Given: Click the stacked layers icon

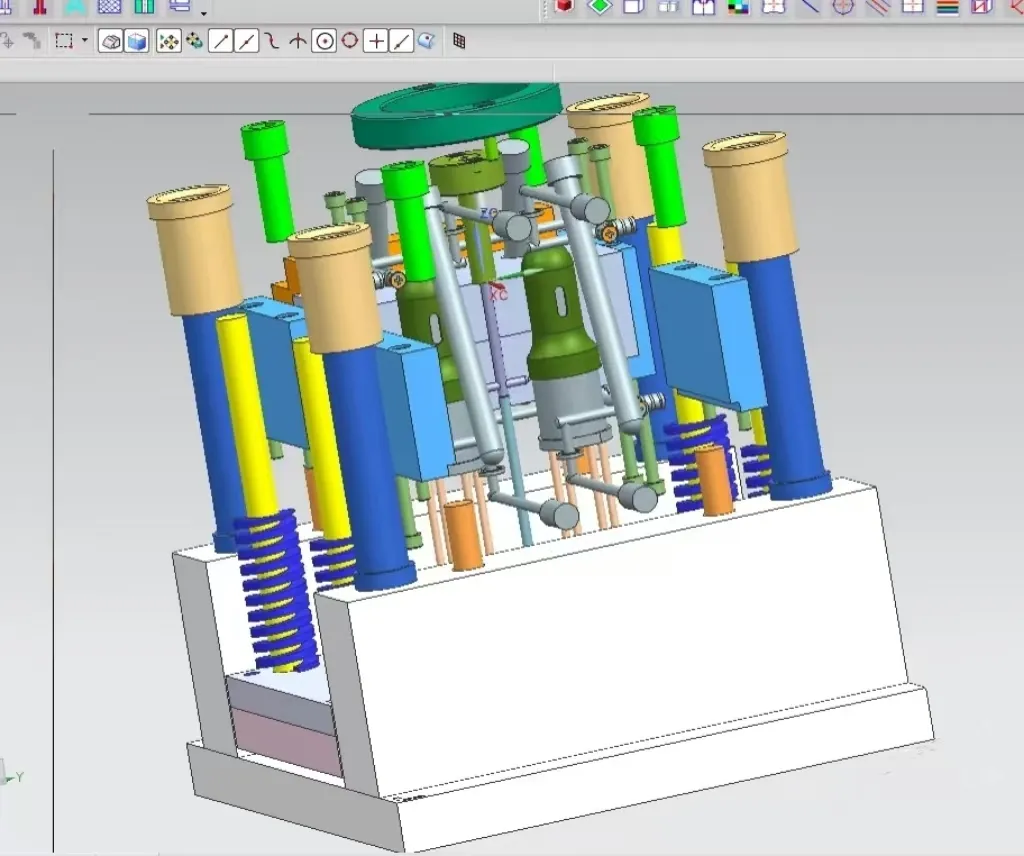Looking at the screenshot, I should click(x=179, y=7).
